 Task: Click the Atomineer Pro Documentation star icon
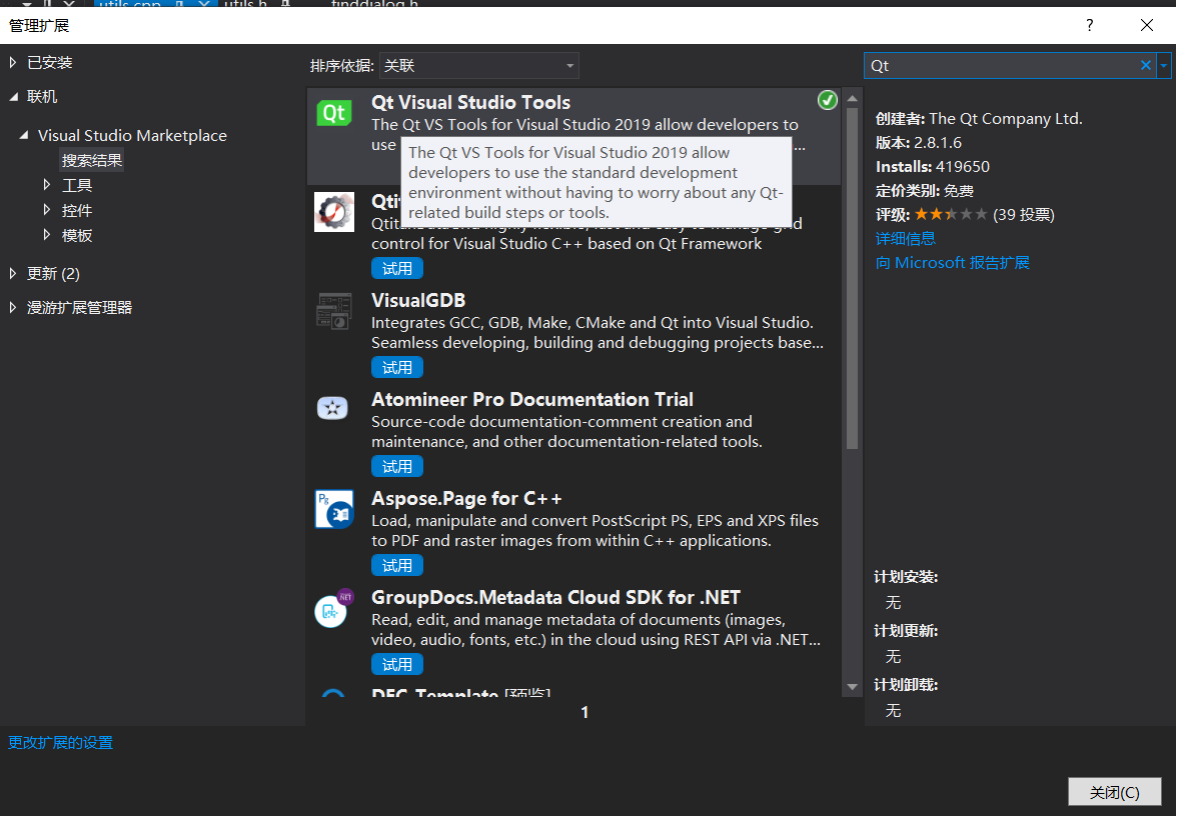tap(333, 408)
